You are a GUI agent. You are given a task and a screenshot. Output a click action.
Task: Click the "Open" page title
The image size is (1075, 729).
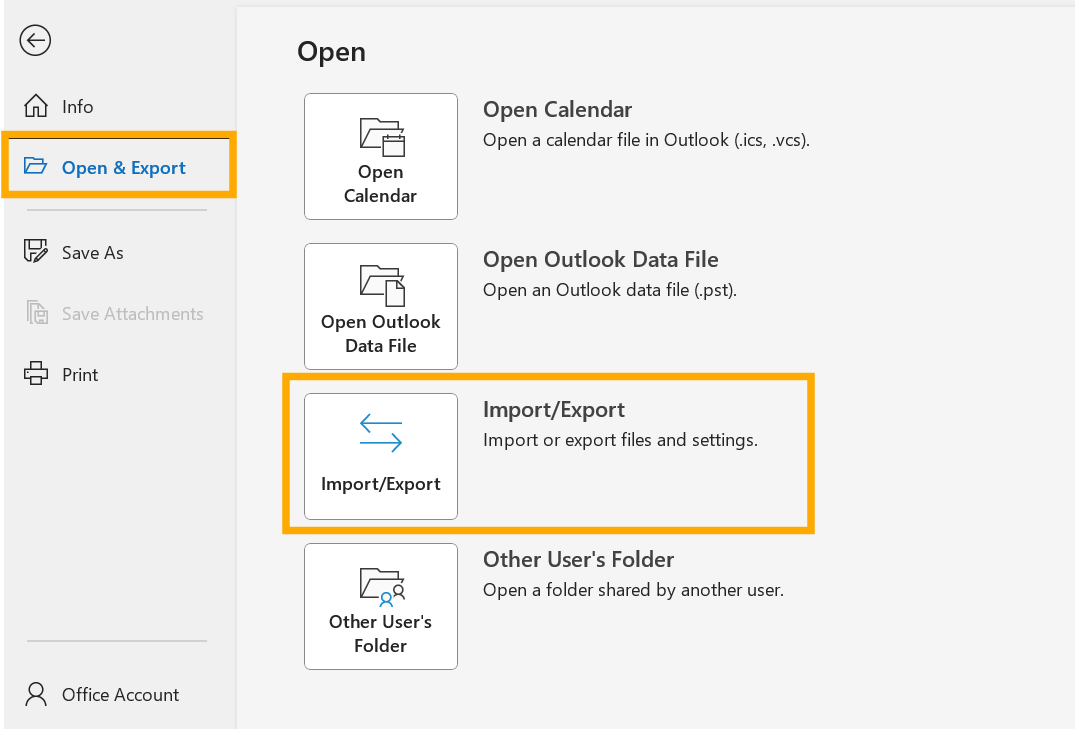pos(331,53)
